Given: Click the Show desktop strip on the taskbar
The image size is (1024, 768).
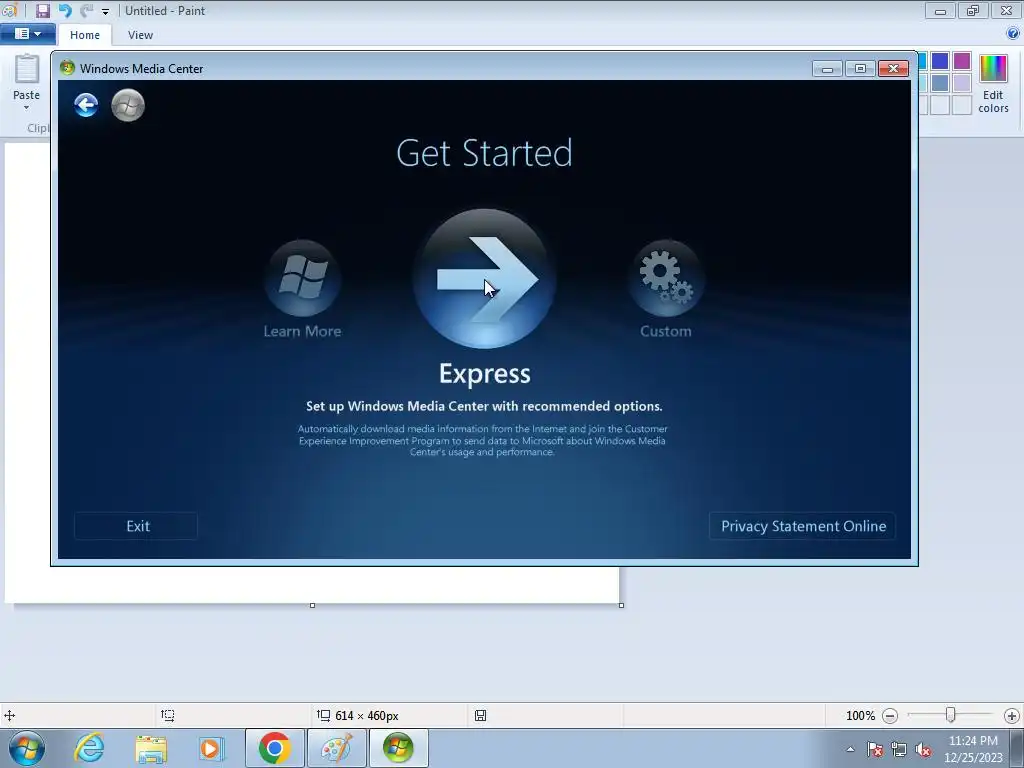Looking at the screenshot, I should click(1017, 748).
